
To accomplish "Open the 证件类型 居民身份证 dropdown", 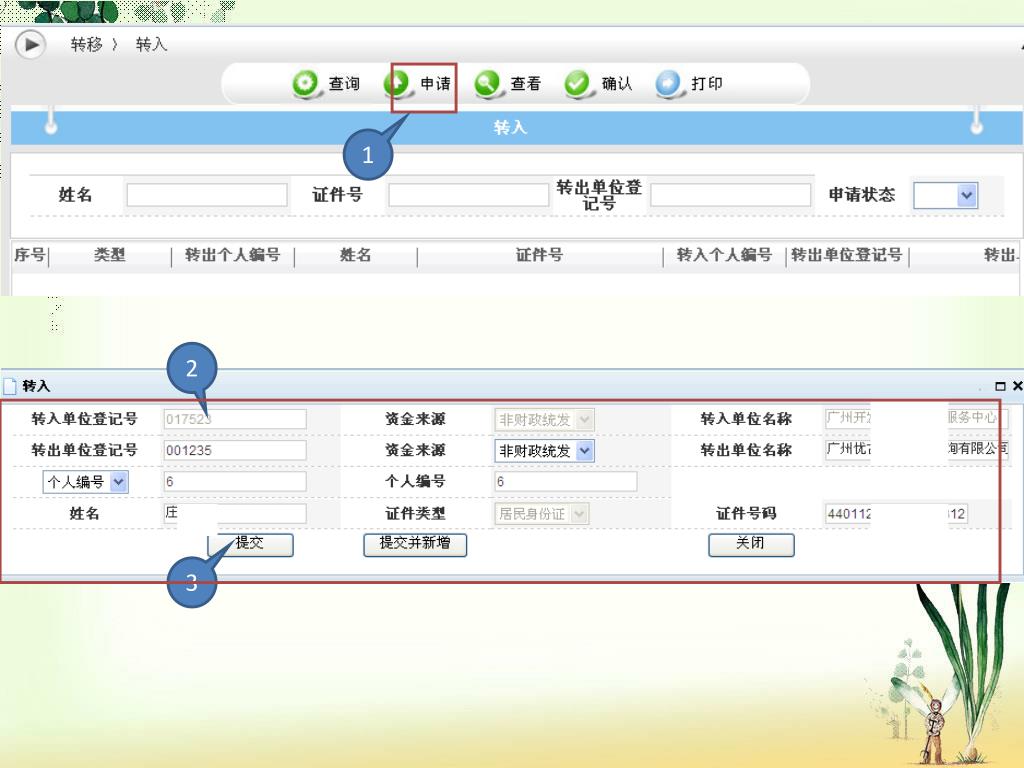I will click(541, 513).
